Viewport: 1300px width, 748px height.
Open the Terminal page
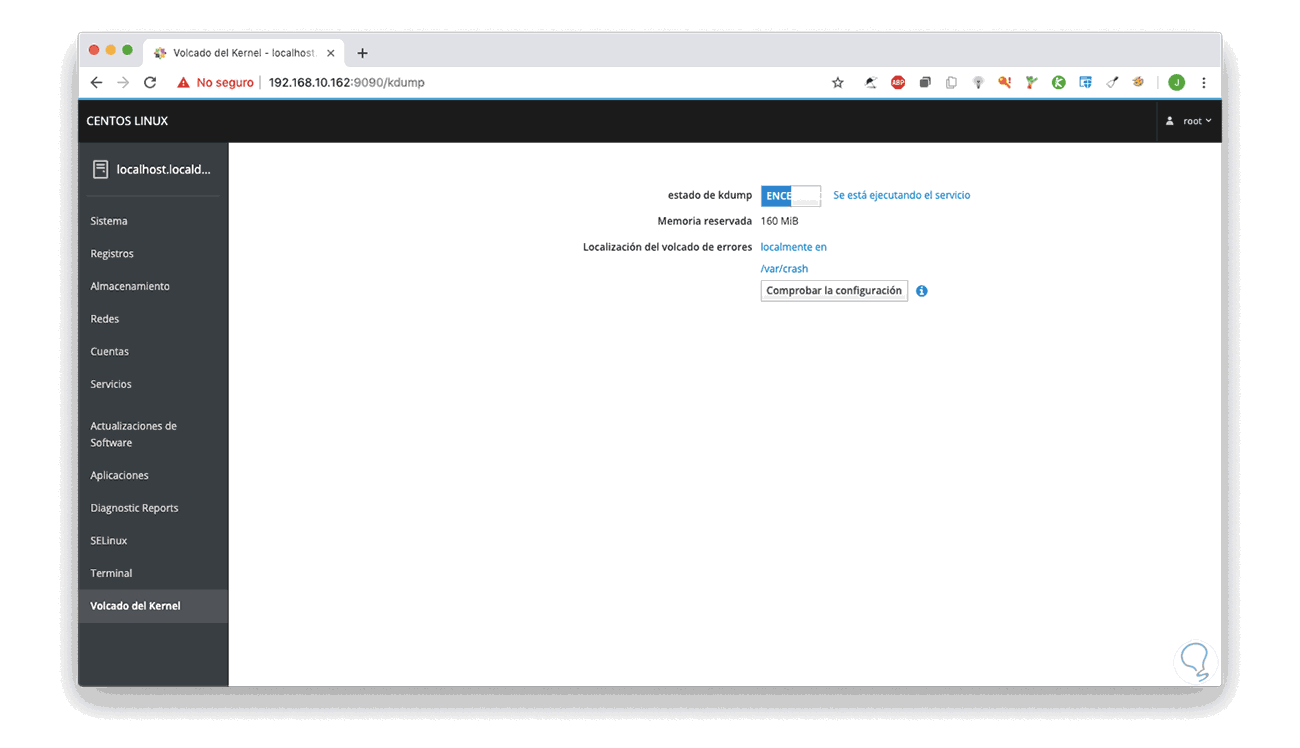[x=153, y=574]
